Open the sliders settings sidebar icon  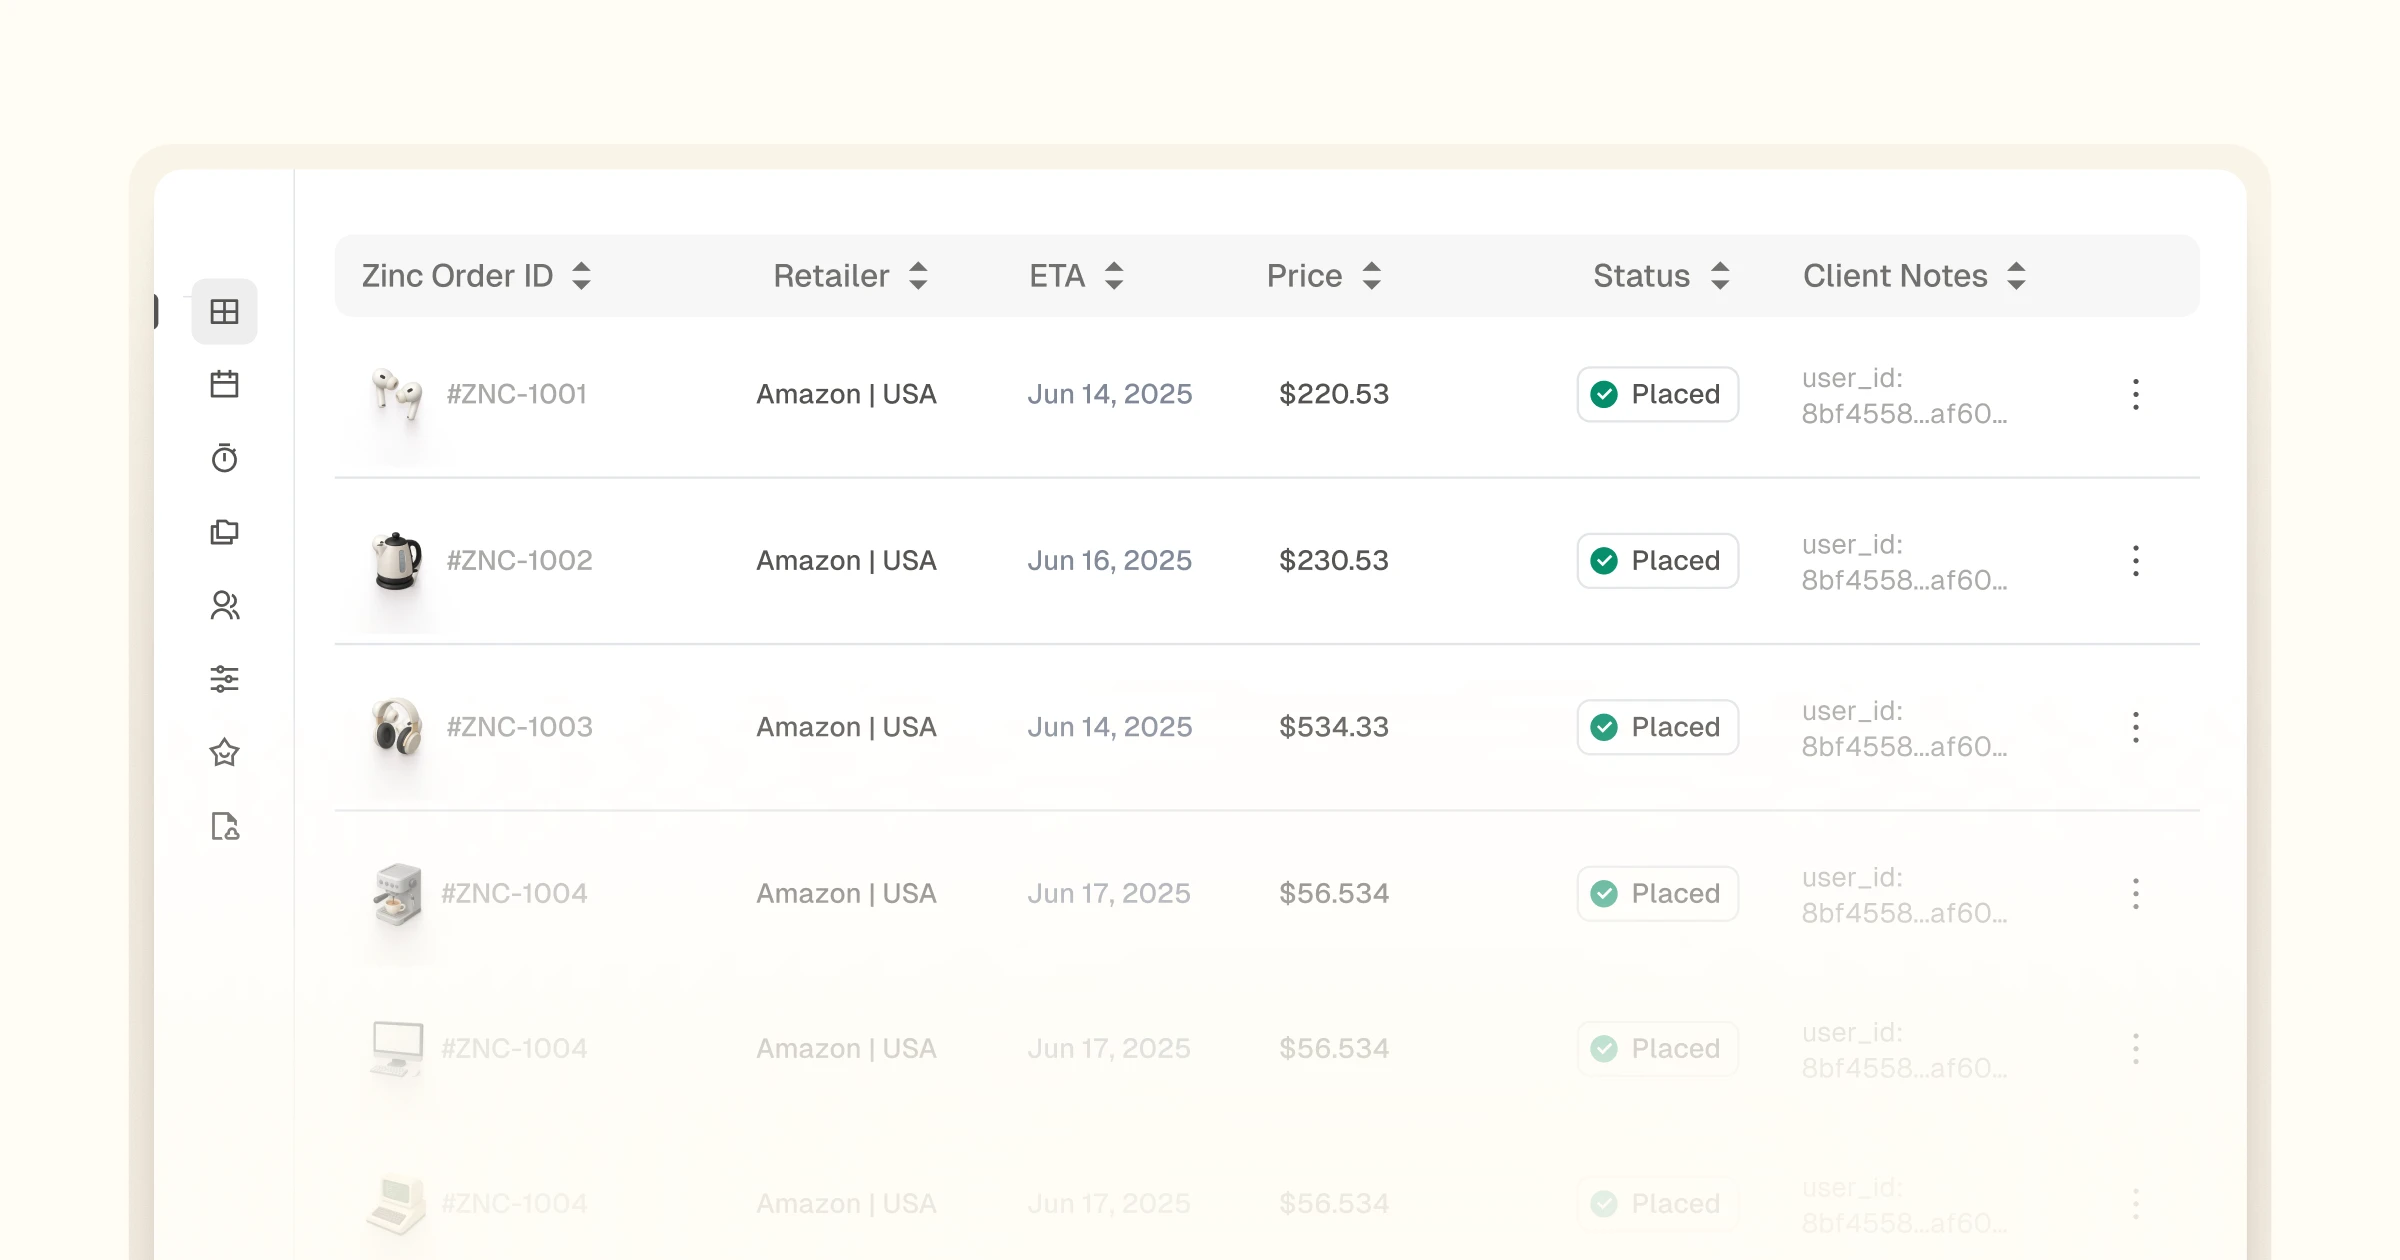click(x=224, y=679)
